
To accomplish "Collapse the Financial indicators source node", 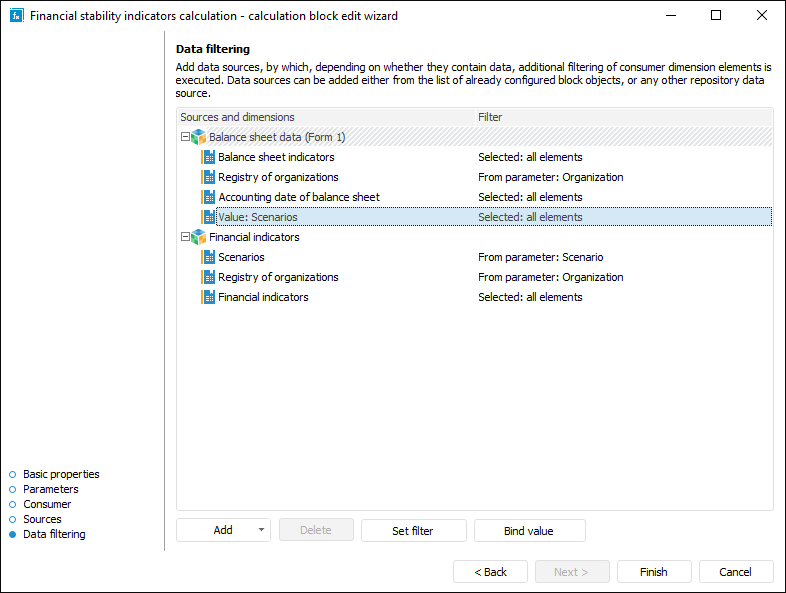I will 185,237.
